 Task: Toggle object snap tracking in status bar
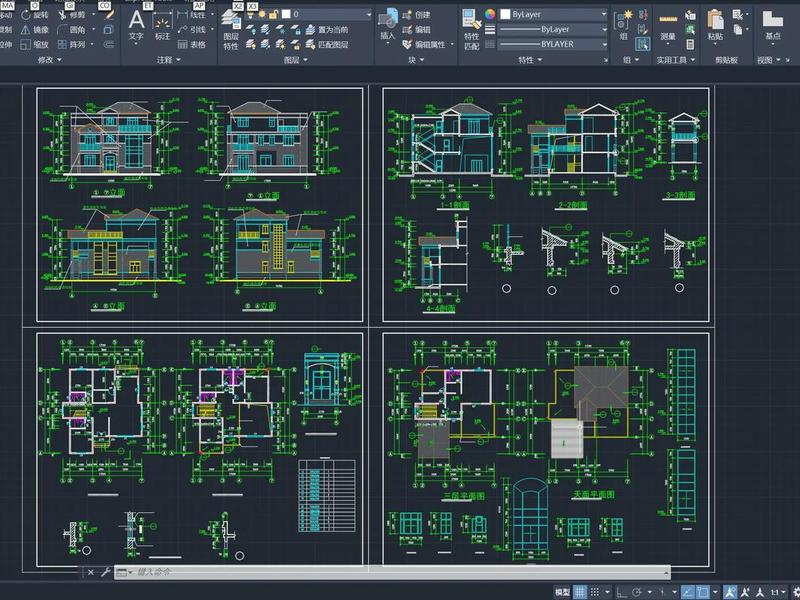pos(687,592)
